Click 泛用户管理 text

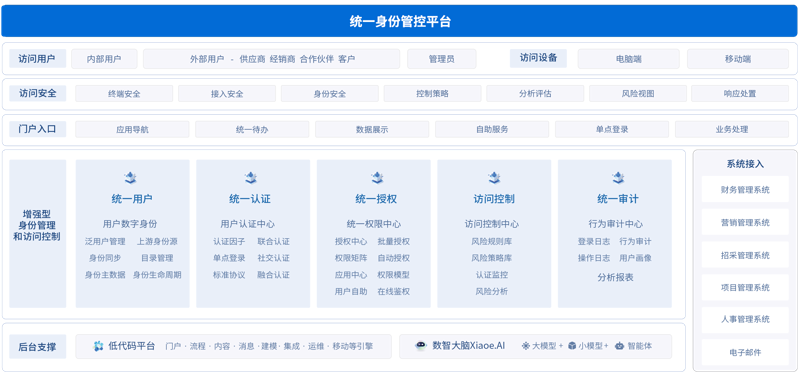coord(105,241)
